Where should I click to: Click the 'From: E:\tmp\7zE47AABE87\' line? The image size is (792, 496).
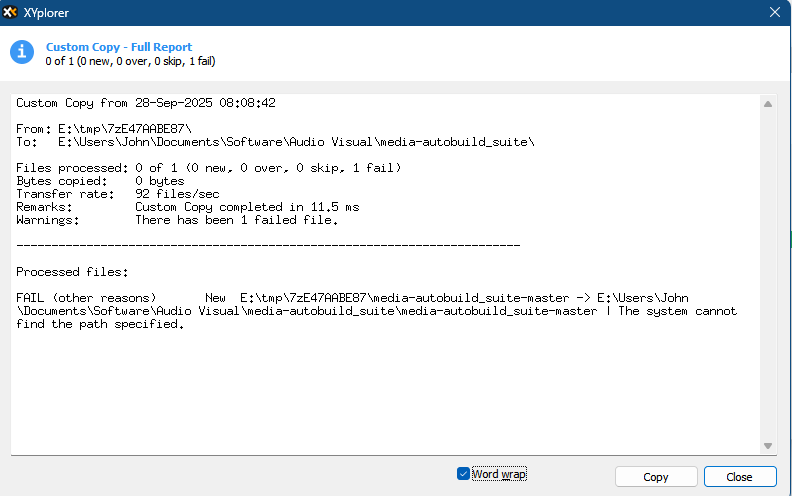pos(104,129)
